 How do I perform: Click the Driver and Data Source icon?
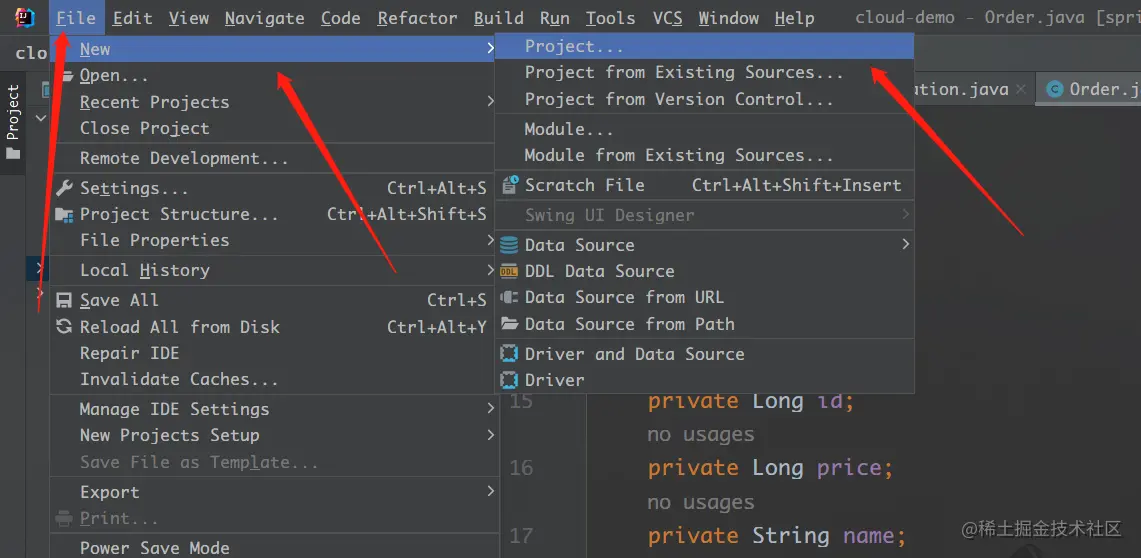point(509,354)
